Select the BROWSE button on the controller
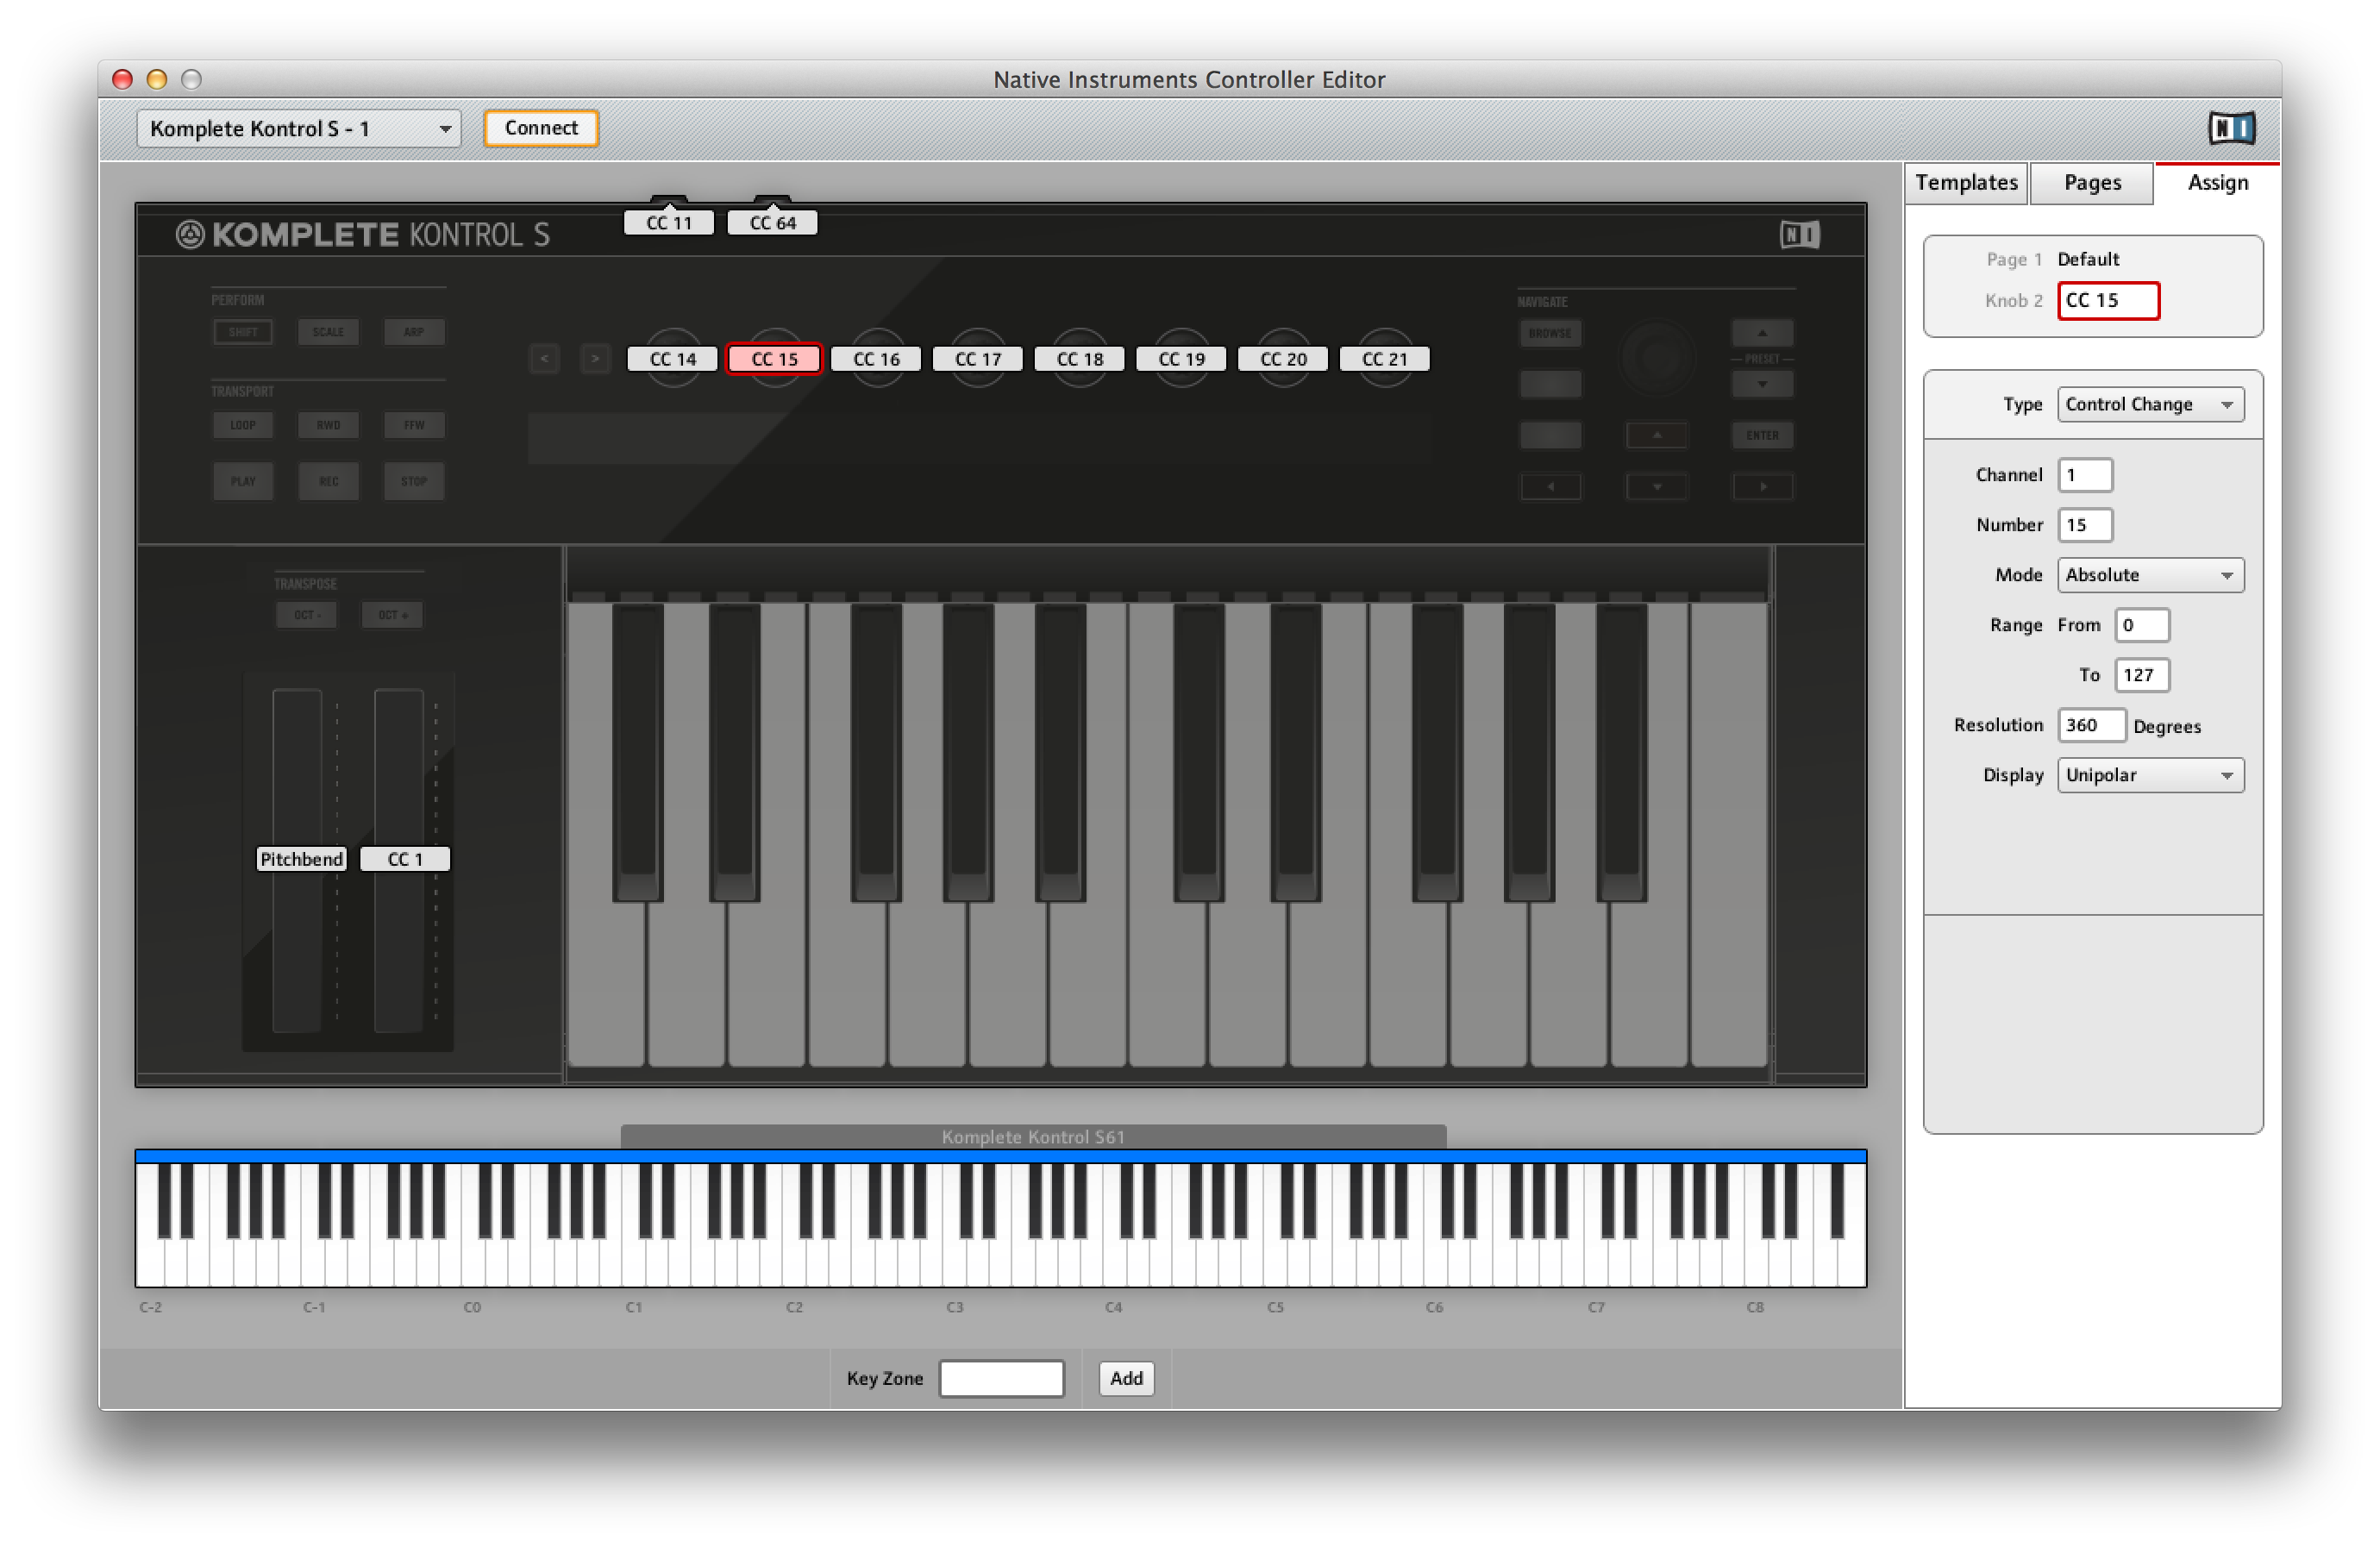This screenshot has width=2380, height=1547. click(x=1551, y=333)
